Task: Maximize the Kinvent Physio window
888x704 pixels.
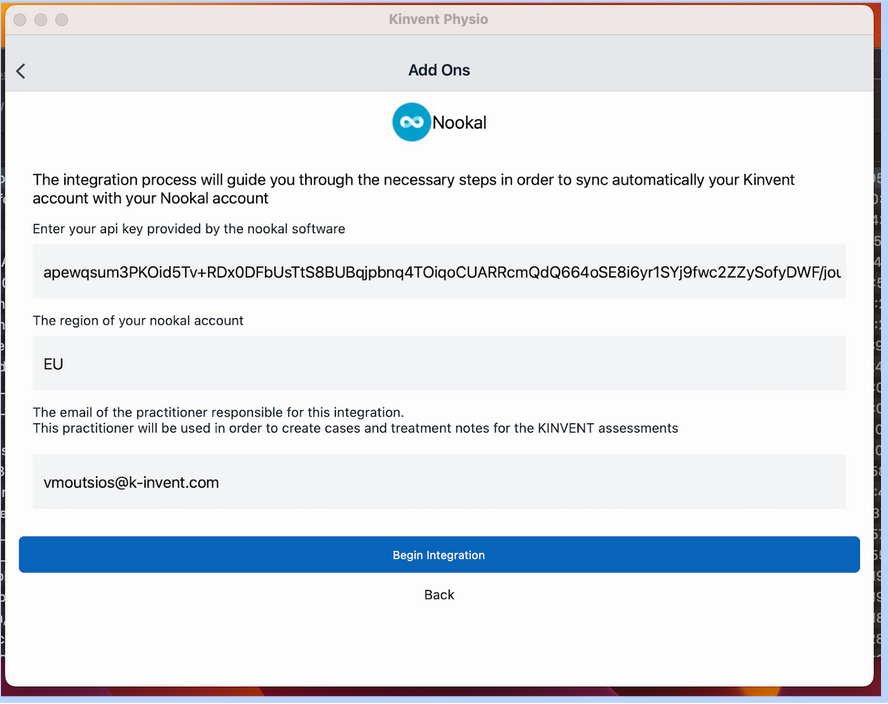Action: click(x=62, y=20)
